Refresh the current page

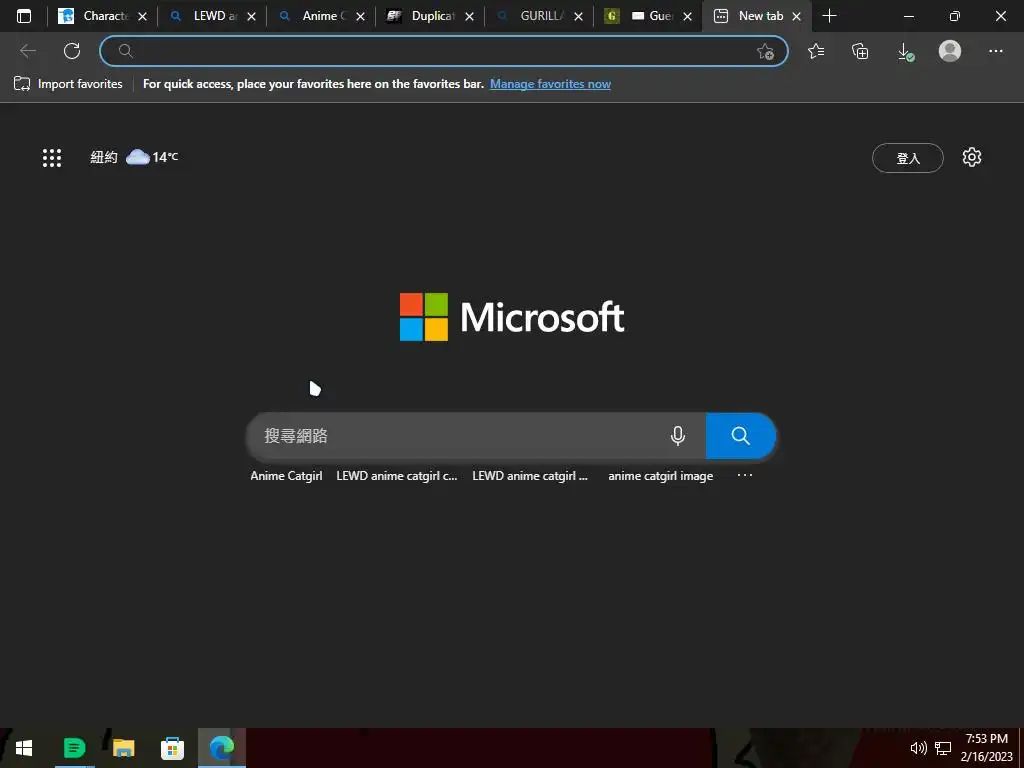click(72, 51)
